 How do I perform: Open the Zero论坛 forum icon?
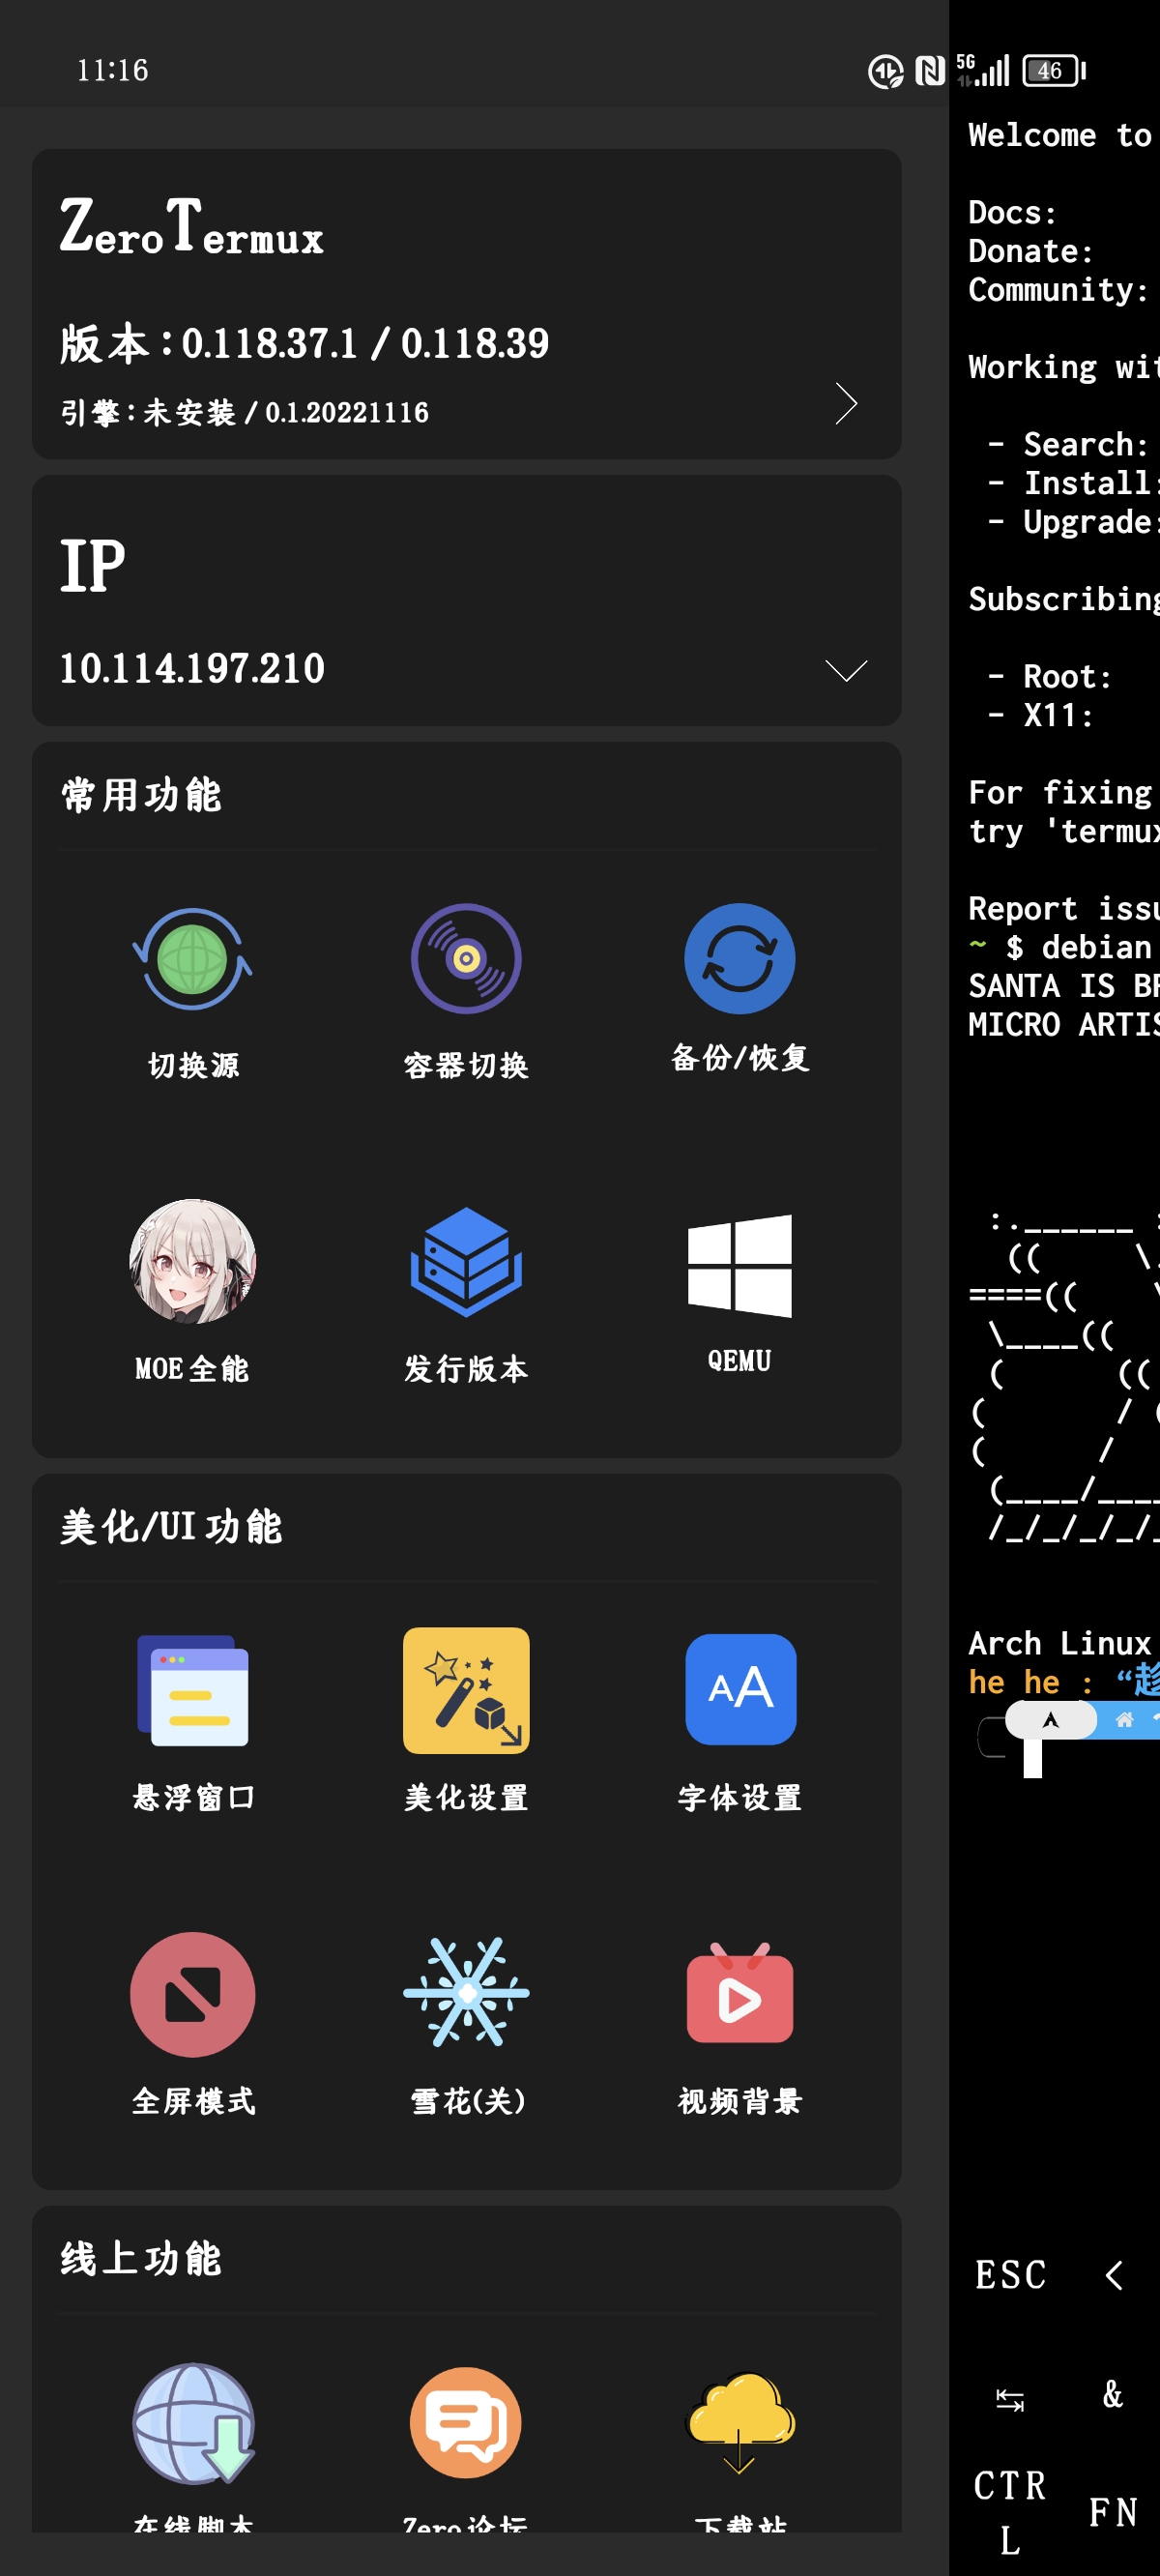point(466,2424)
